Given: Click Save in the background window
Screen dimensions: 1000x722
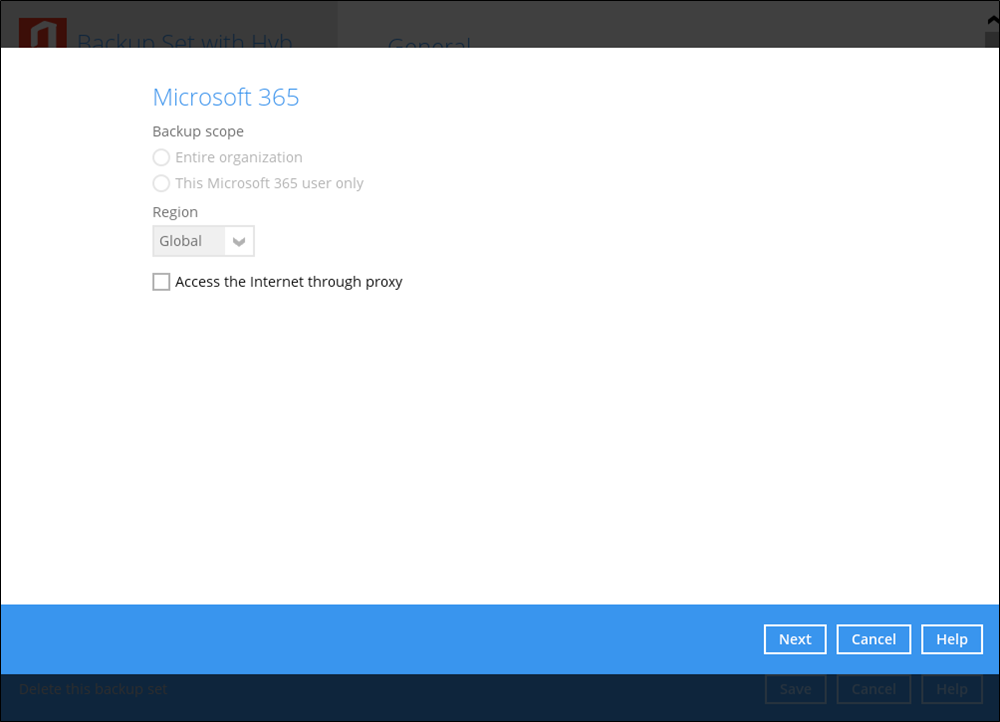Looking at the screenshot, I should (795, 689).
